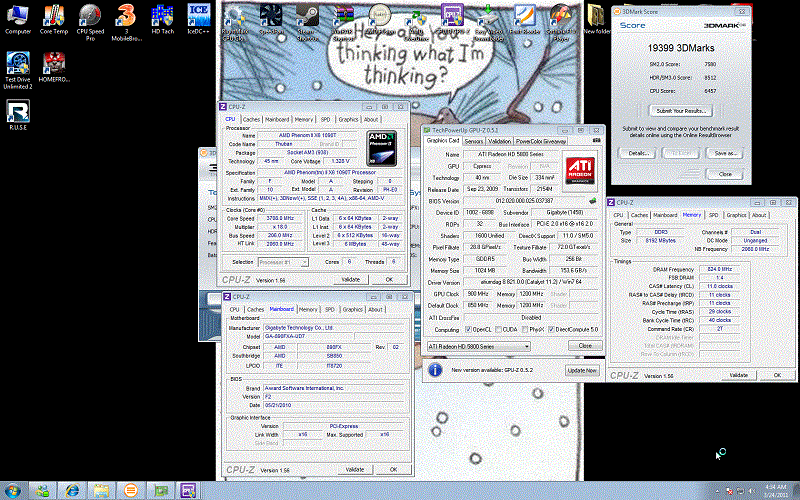The height and width of the screenshot is (500, 800).
Task: Open the Test Drive Unlimited 2 shortcut
Action: pos(18,70)
